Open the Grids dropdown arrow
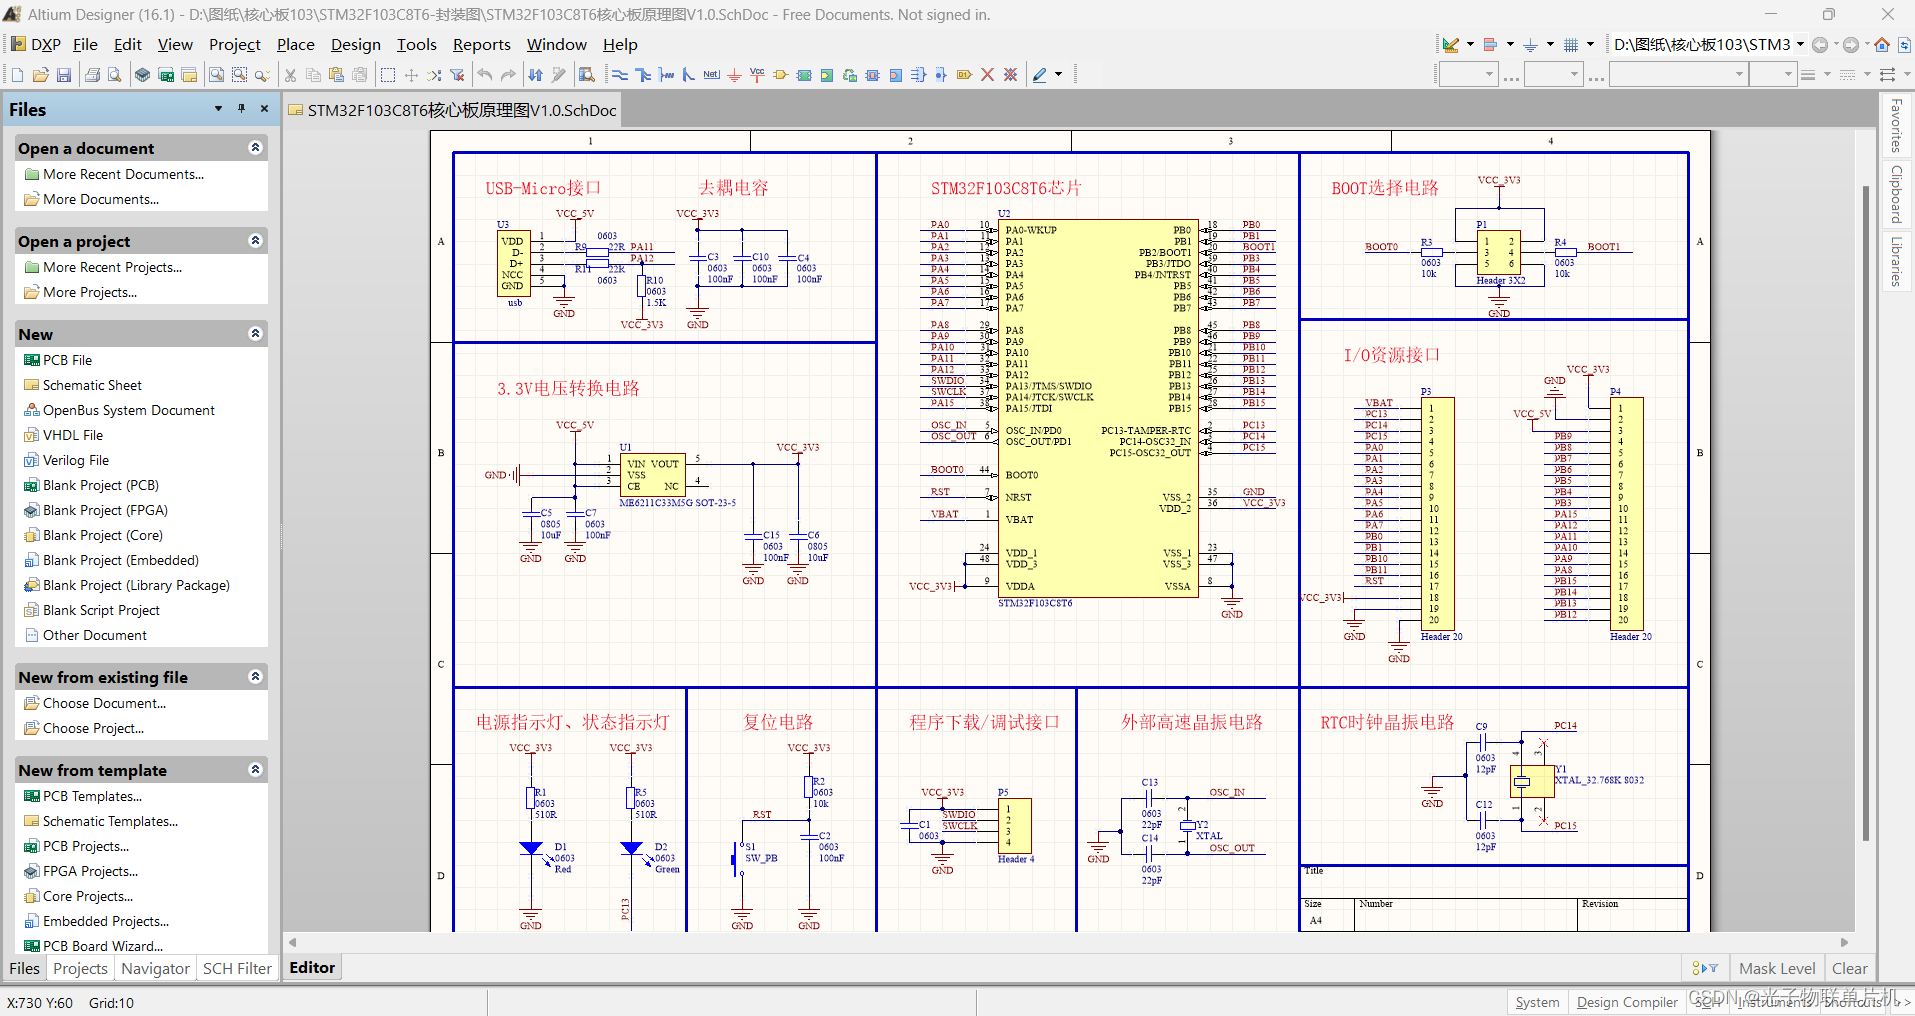 coord(1590,44)
